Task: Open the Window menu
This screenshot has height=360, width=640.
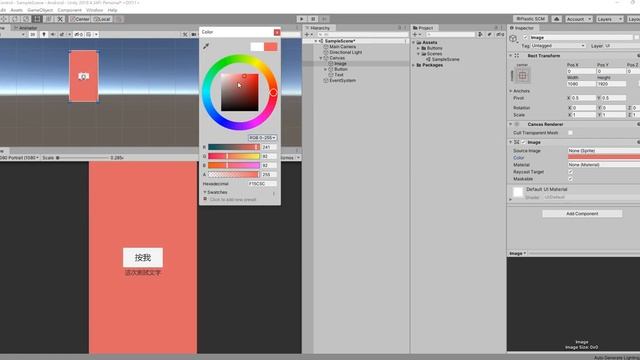Action: coord(94,10)
